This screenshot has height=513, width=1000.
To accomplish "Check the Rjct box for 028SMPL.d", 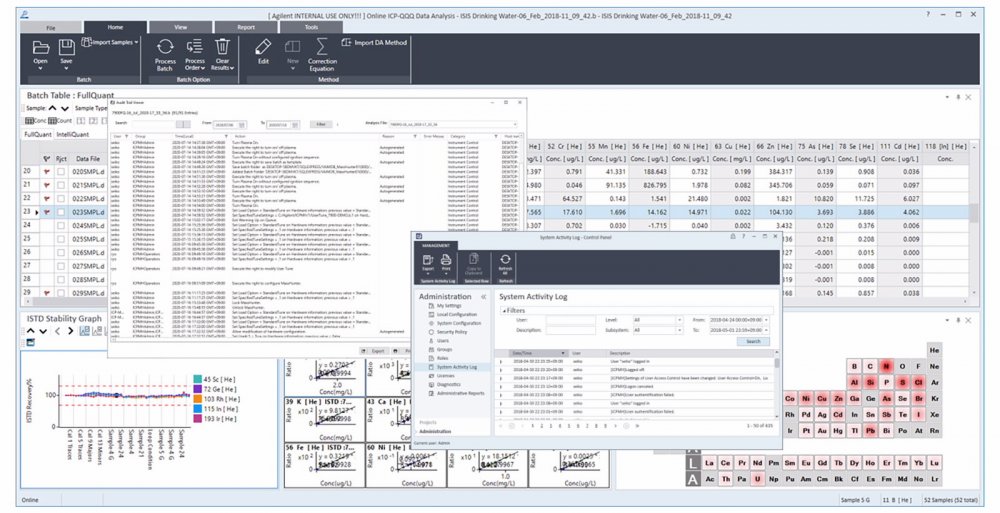I will click(61, 279).
